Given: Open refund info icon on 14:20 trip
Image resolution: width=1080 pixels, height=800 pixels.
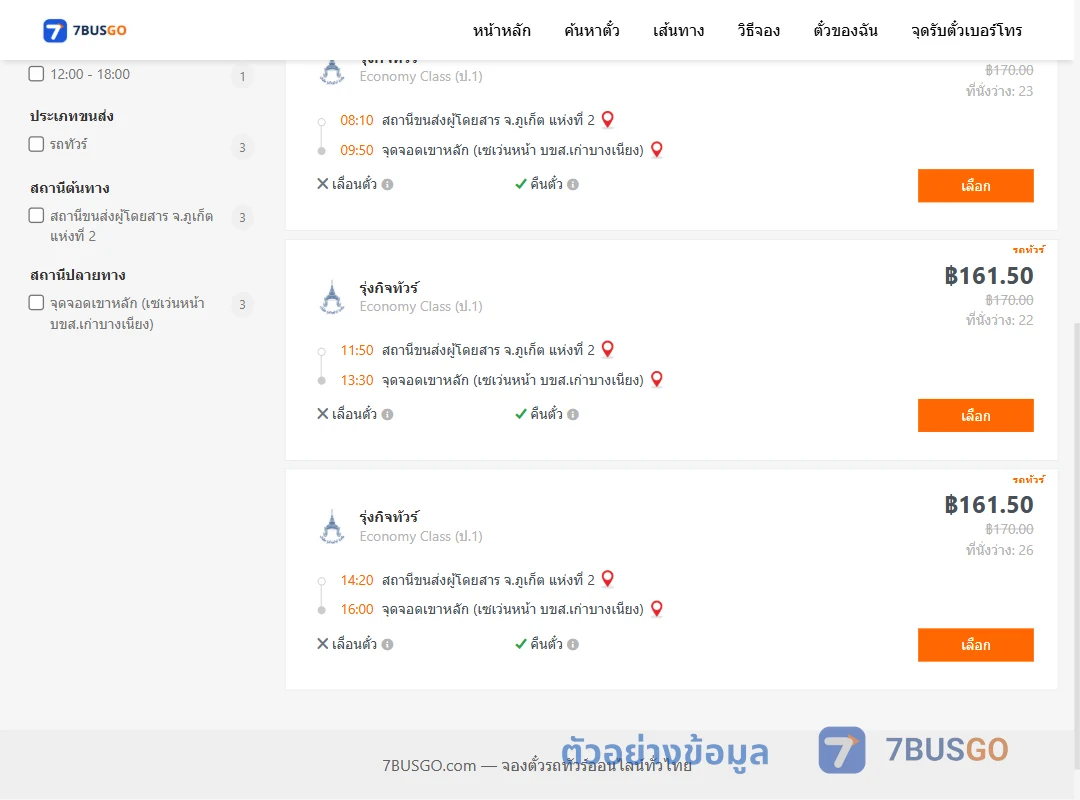Looking at the screenshot, I should tap(573, 645).
